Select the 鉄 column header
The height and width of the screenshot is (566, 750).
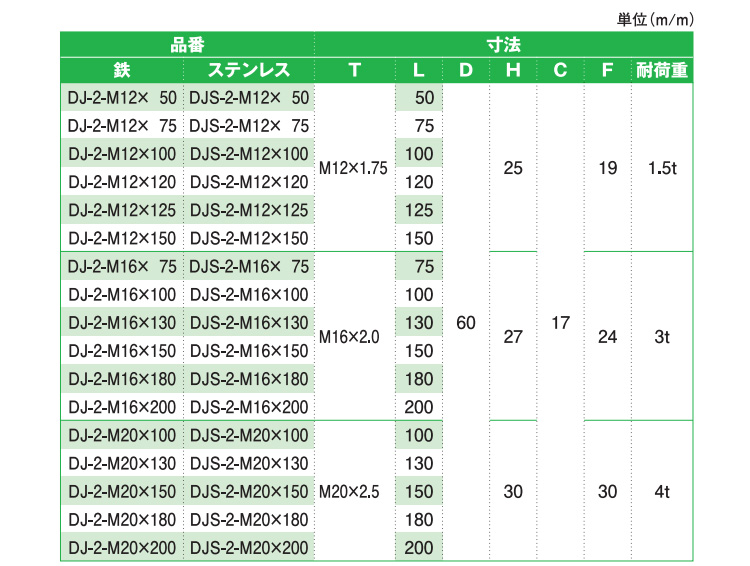pos(122,70)
